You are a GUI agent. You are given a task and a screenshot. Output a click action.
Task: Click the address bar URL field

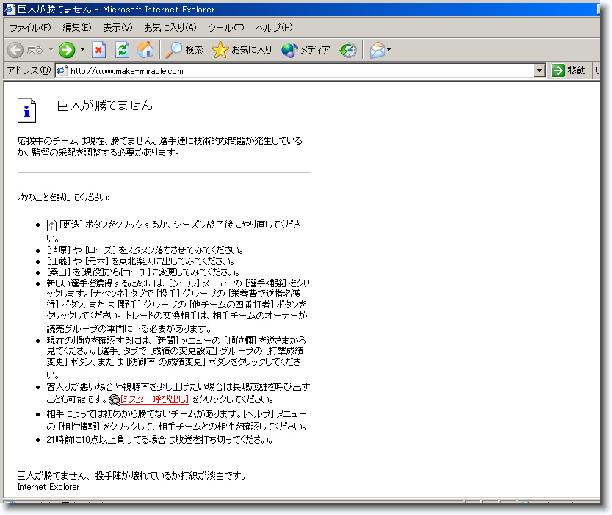point(301,71)
